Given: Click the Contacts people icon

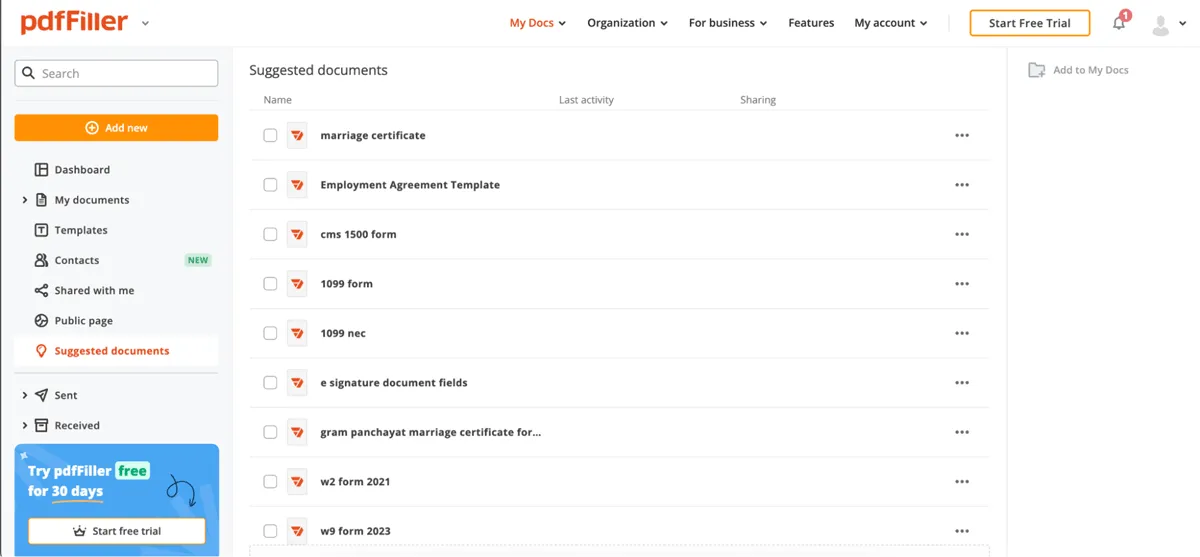Looking at the screenshot, I should point(41,260).
